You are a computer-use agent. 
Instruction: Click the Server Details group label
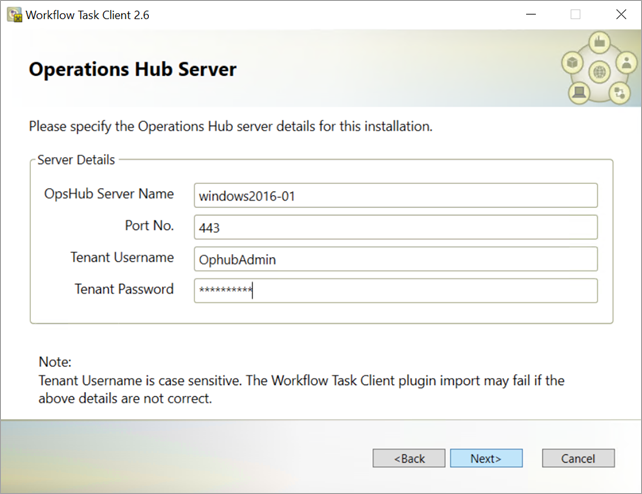(x=76, y=160)
